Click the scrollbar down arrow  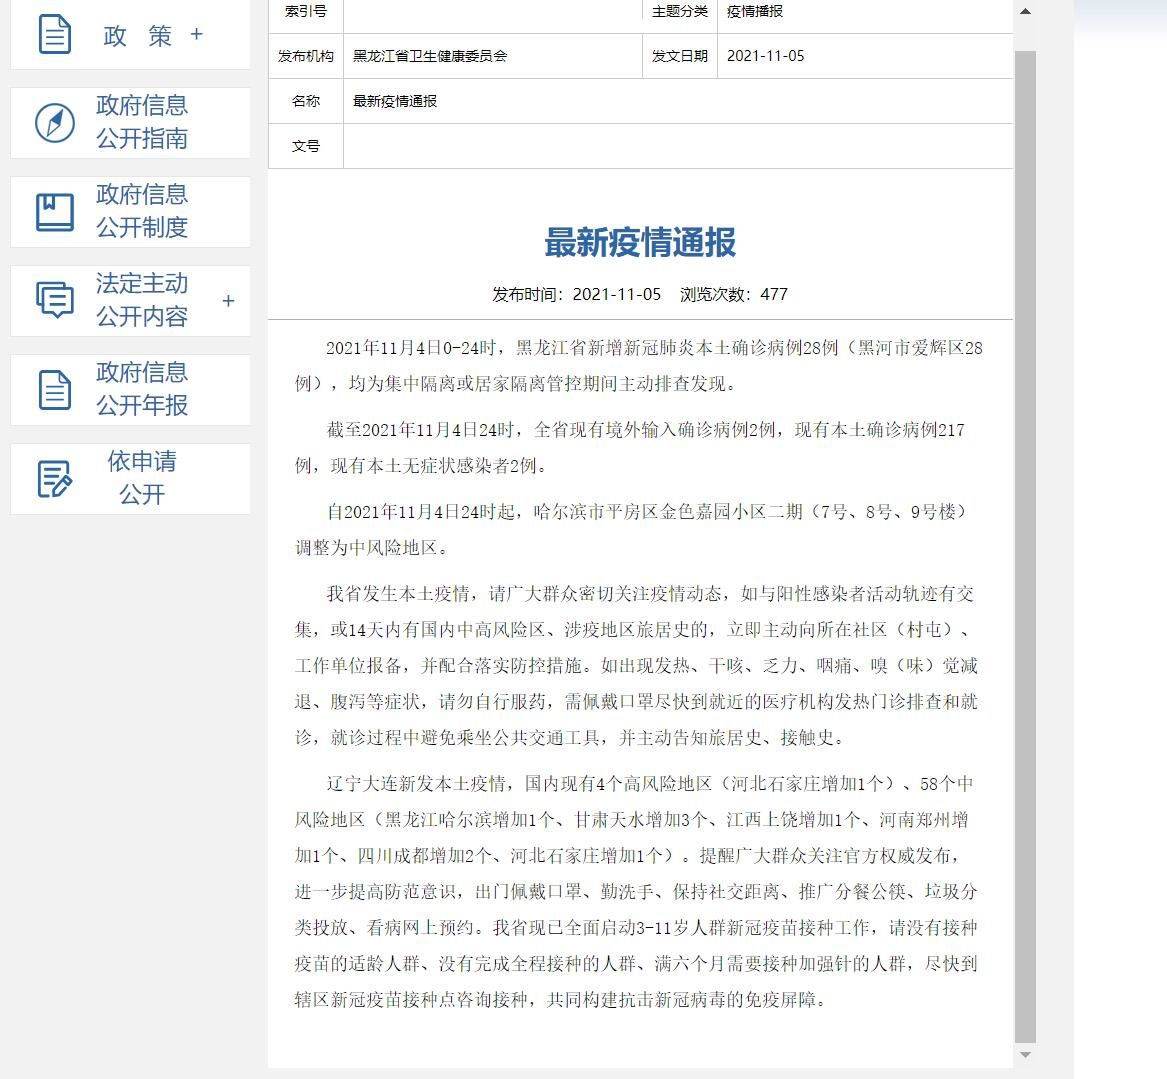[1025, 1055]
